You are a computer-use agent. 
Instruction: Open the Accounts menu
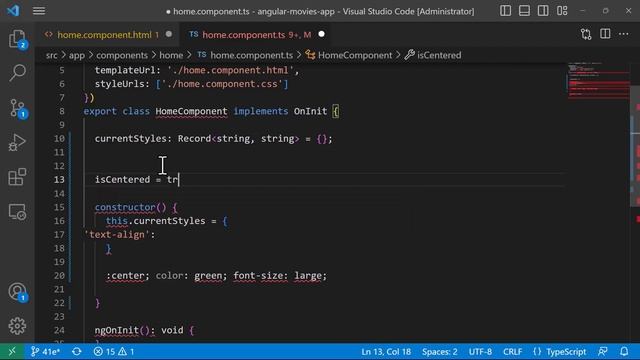pos(17,291)
